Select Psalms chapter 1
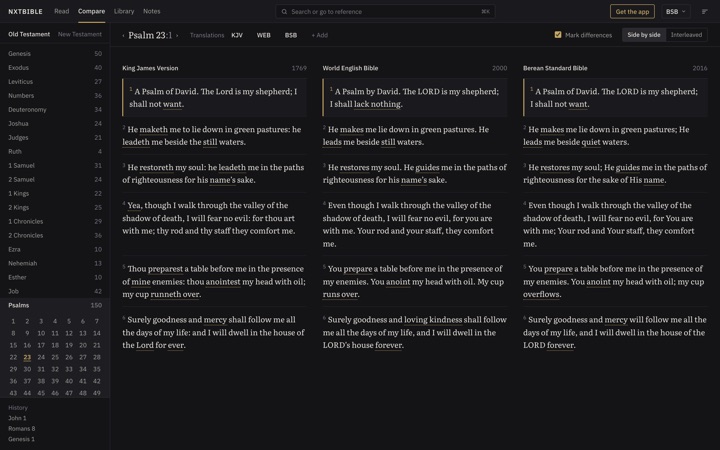The image size is (720, 450). pyautogui.click(x=13, y=321)
